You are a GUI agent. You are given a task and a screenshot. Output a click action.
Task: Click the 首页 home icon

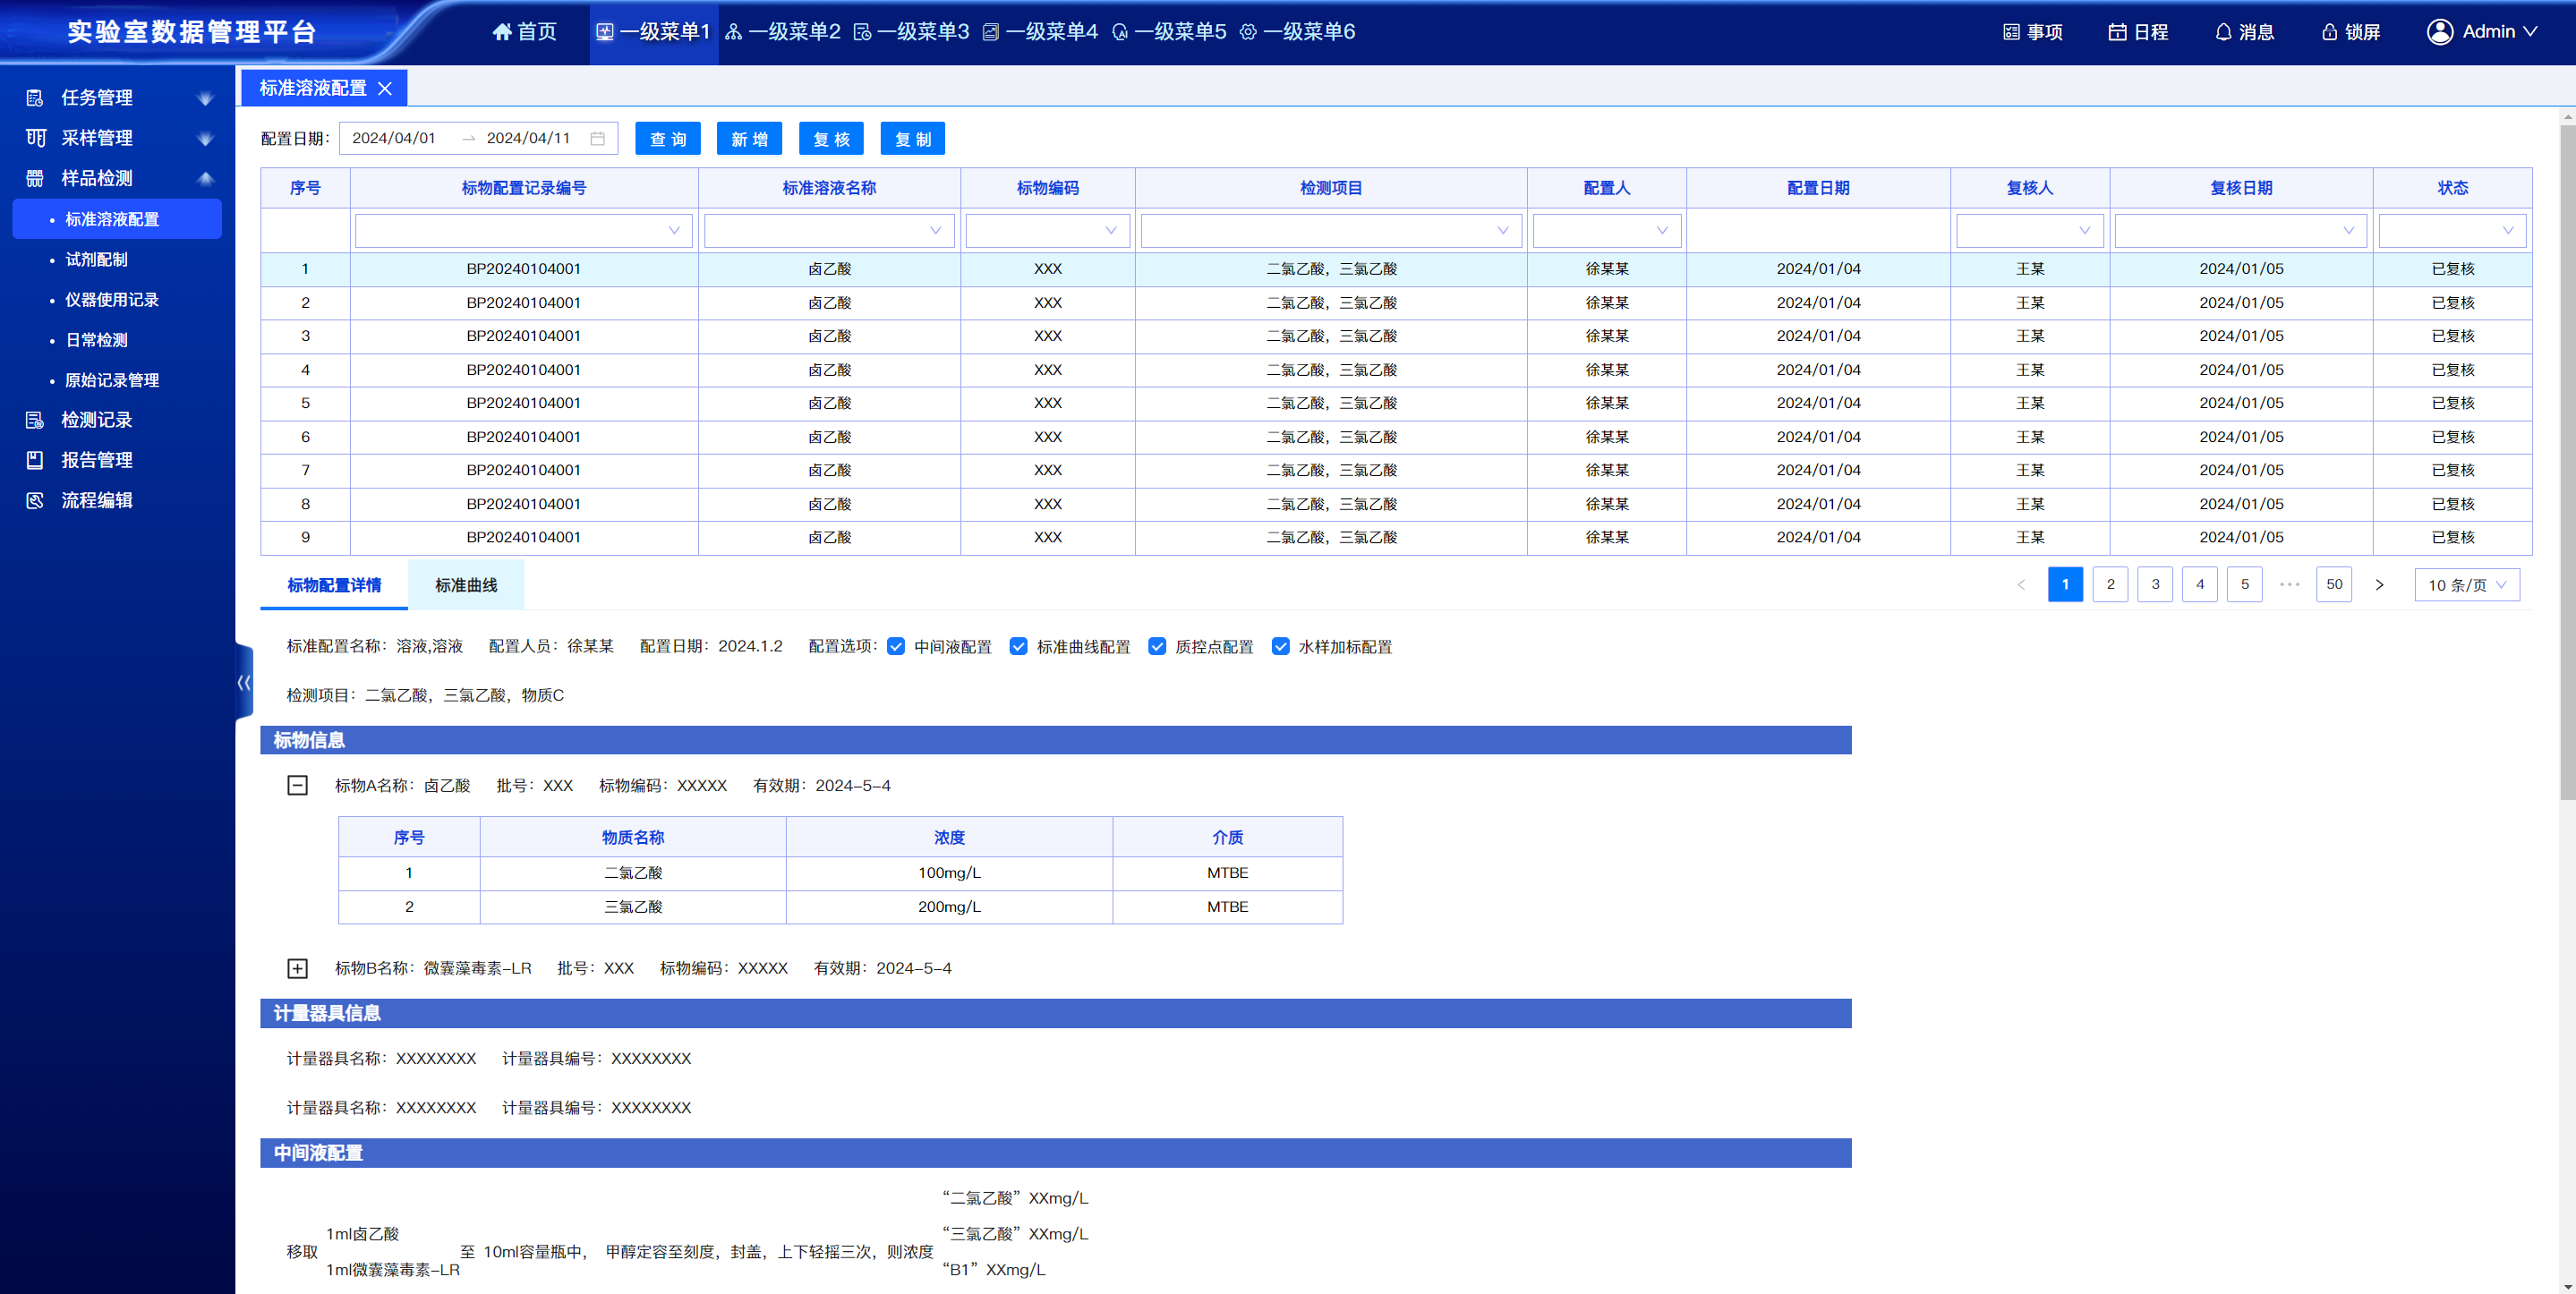coord(502,32)
